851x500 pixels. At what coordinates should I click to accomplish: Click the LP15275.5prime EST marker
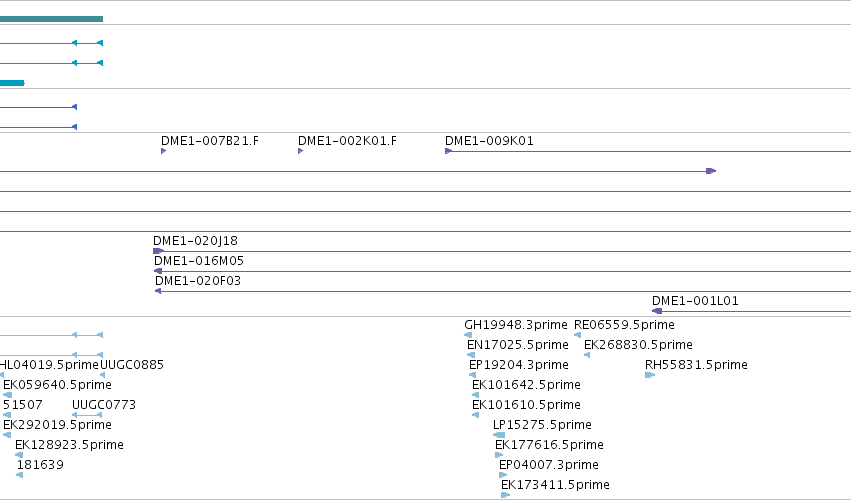(x=499, y=435)
